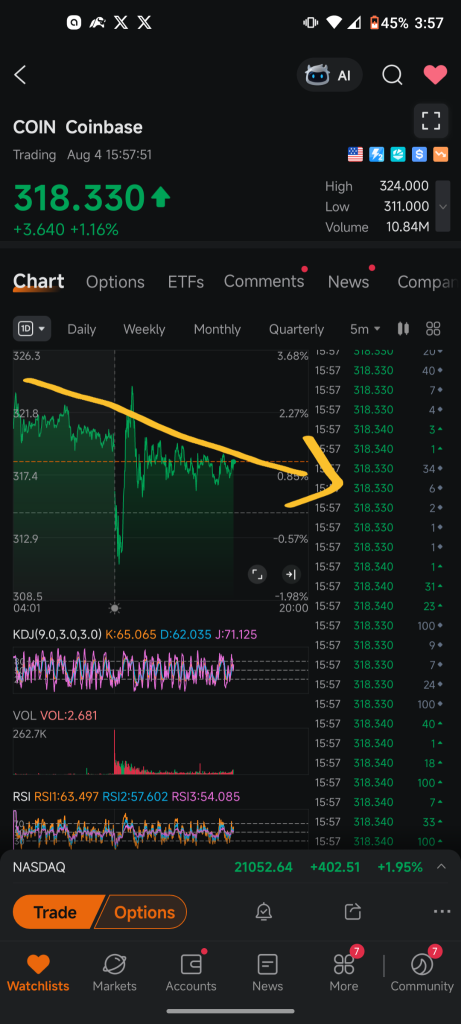This screenshot has width=461, height=1024.
Task: Select the Daily chart period
Action: (82, 329)
